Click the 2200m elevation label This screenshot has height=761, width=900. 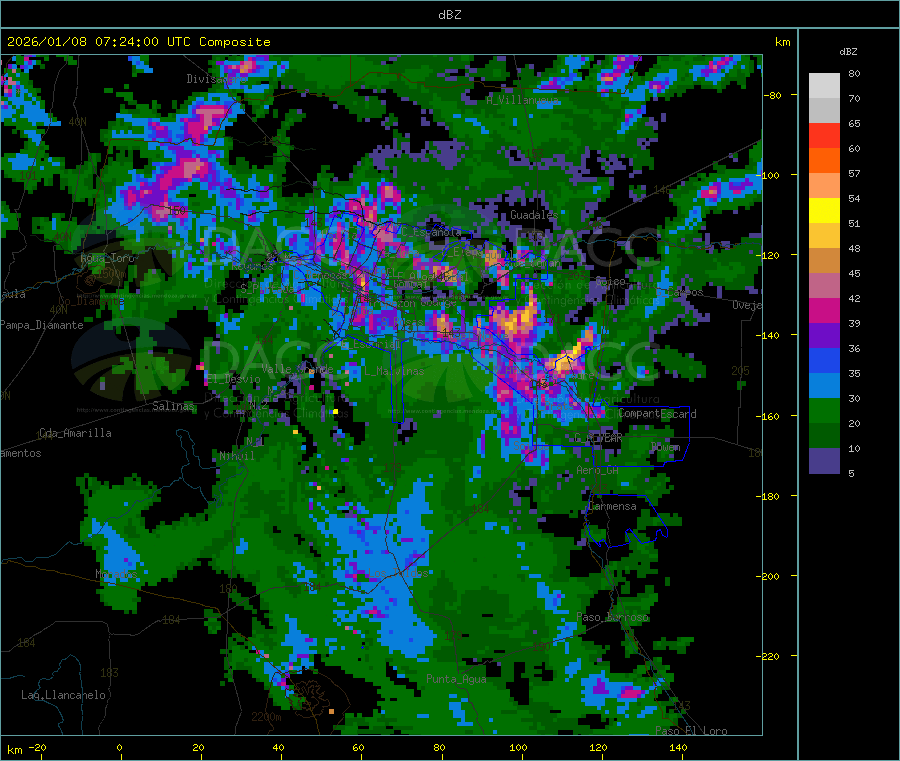[266, 717]
